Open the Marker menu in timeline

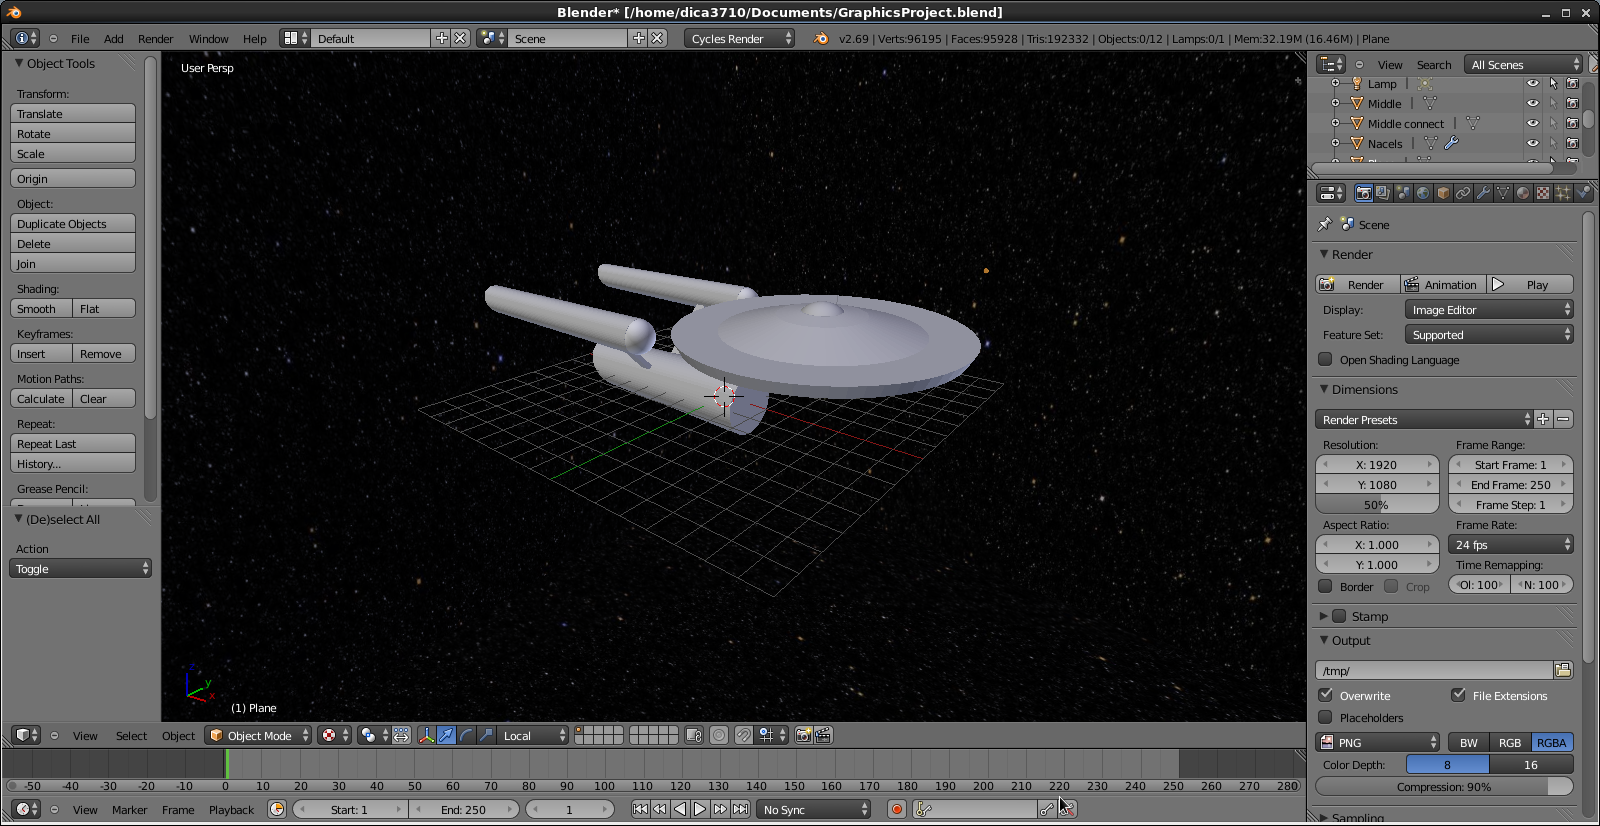click(129, 810)
